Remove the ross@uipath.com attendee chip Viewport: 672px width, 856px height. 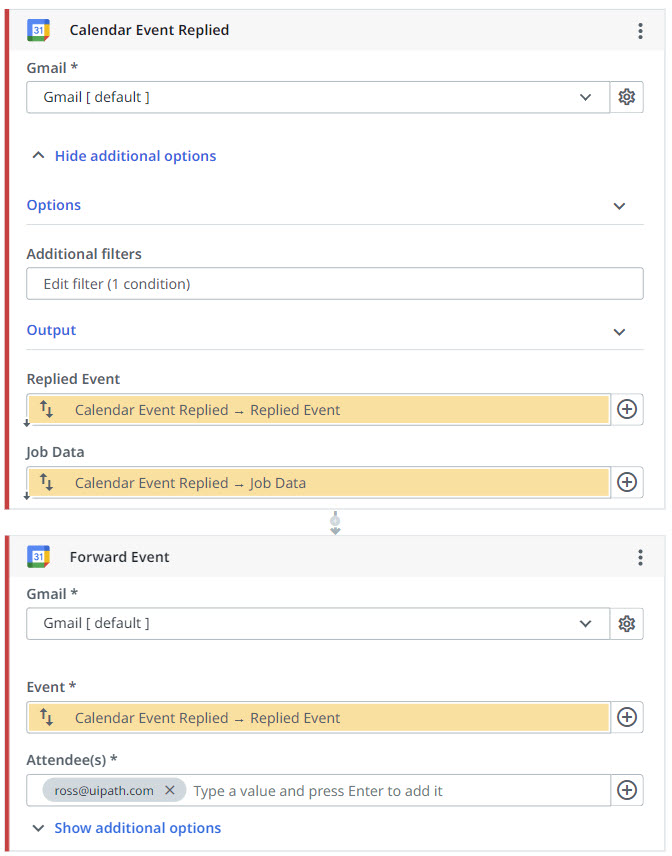[x=170, y=790]
